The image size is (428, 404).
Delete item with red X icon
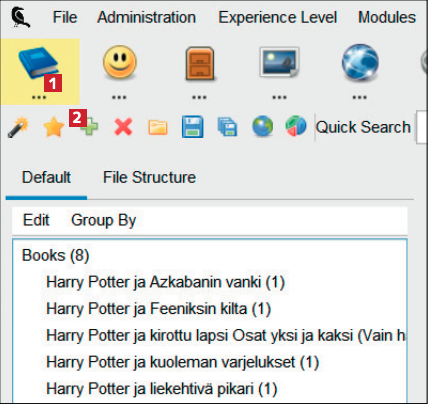point(123,127)
